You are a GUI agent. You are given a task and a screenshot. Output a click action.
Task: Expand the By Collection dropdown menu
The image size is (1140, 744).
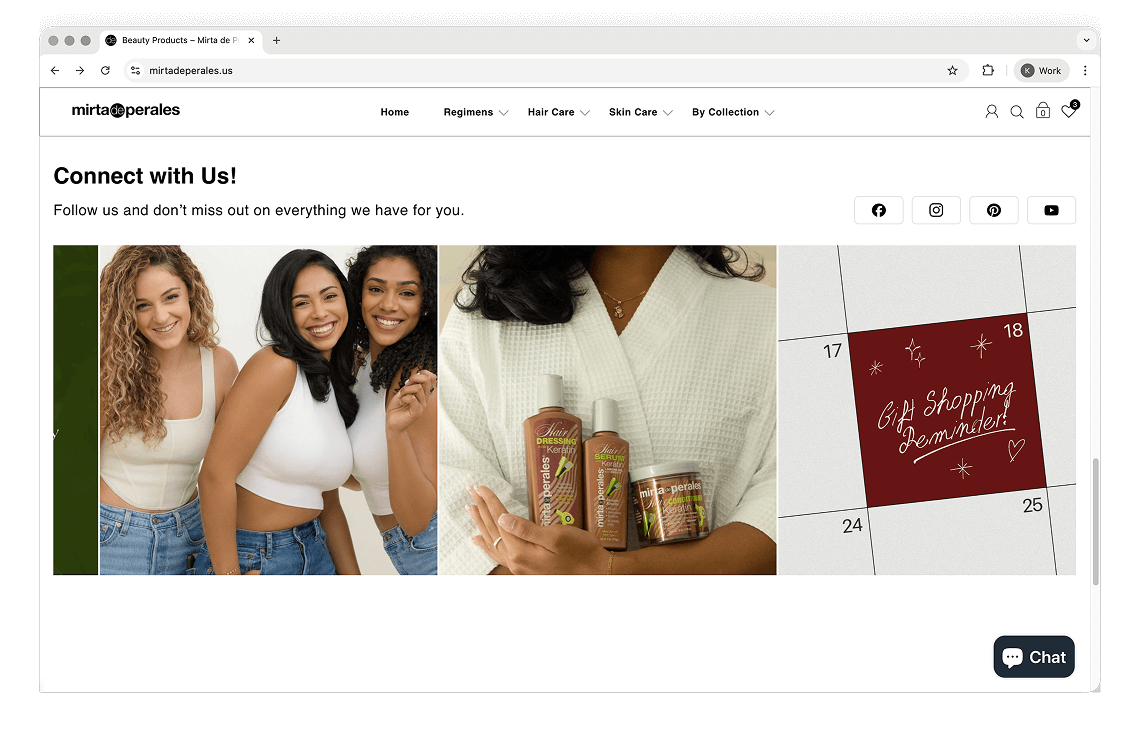[733, 112]
